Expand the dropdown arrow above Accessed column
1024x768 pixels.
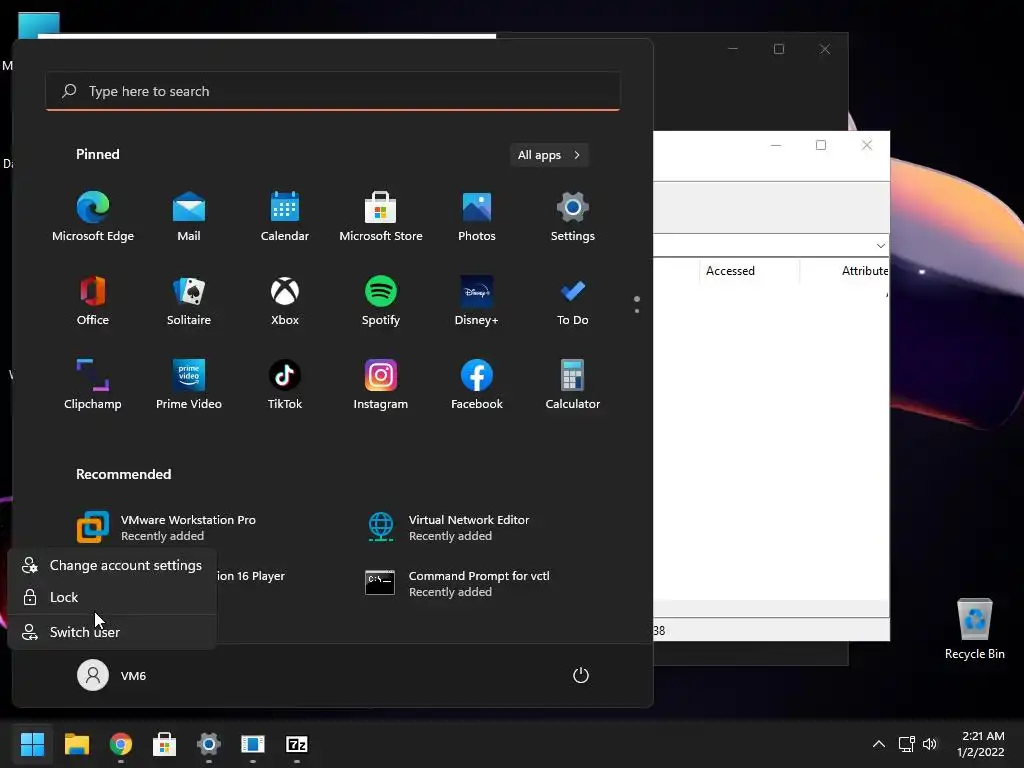(x=880, y=246)
